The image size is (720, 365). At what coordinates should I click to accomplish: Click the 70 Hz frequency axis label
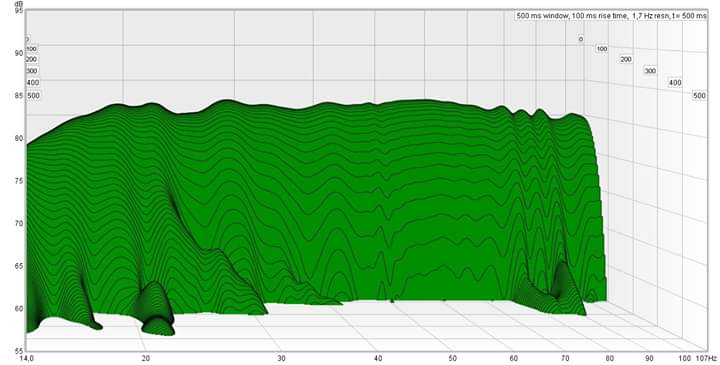click(565, 358)
